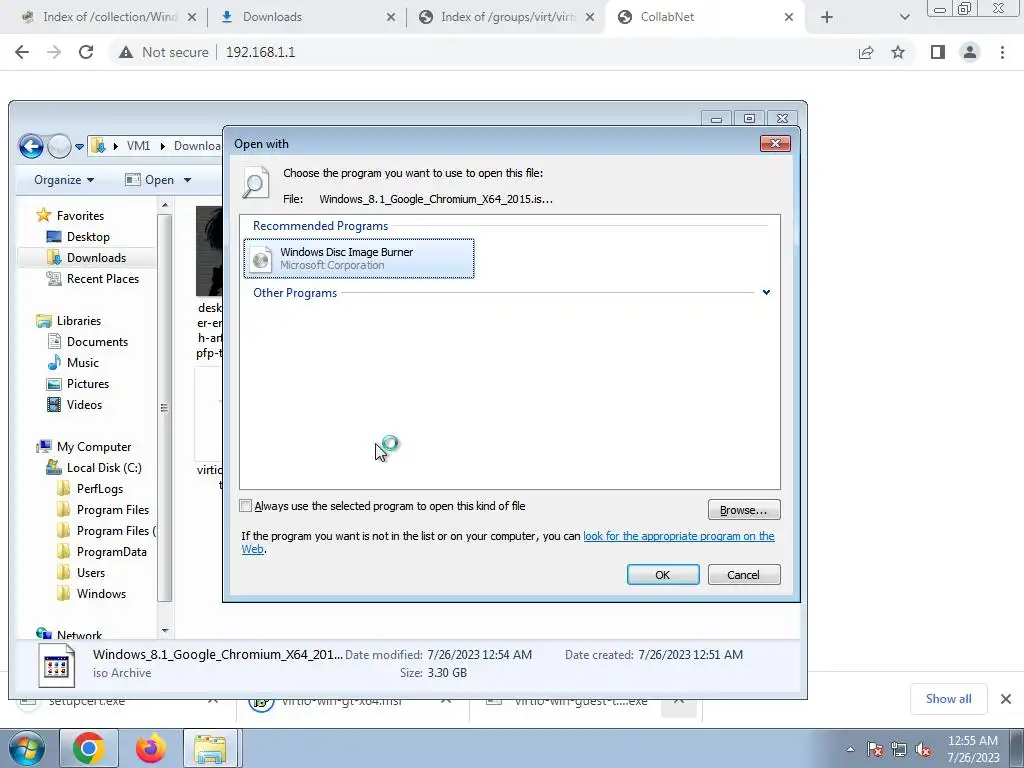The height and width of the screenshot is (768, 1024).
Task: Click Browse button in Open with
Action: (x=744, y=510)
